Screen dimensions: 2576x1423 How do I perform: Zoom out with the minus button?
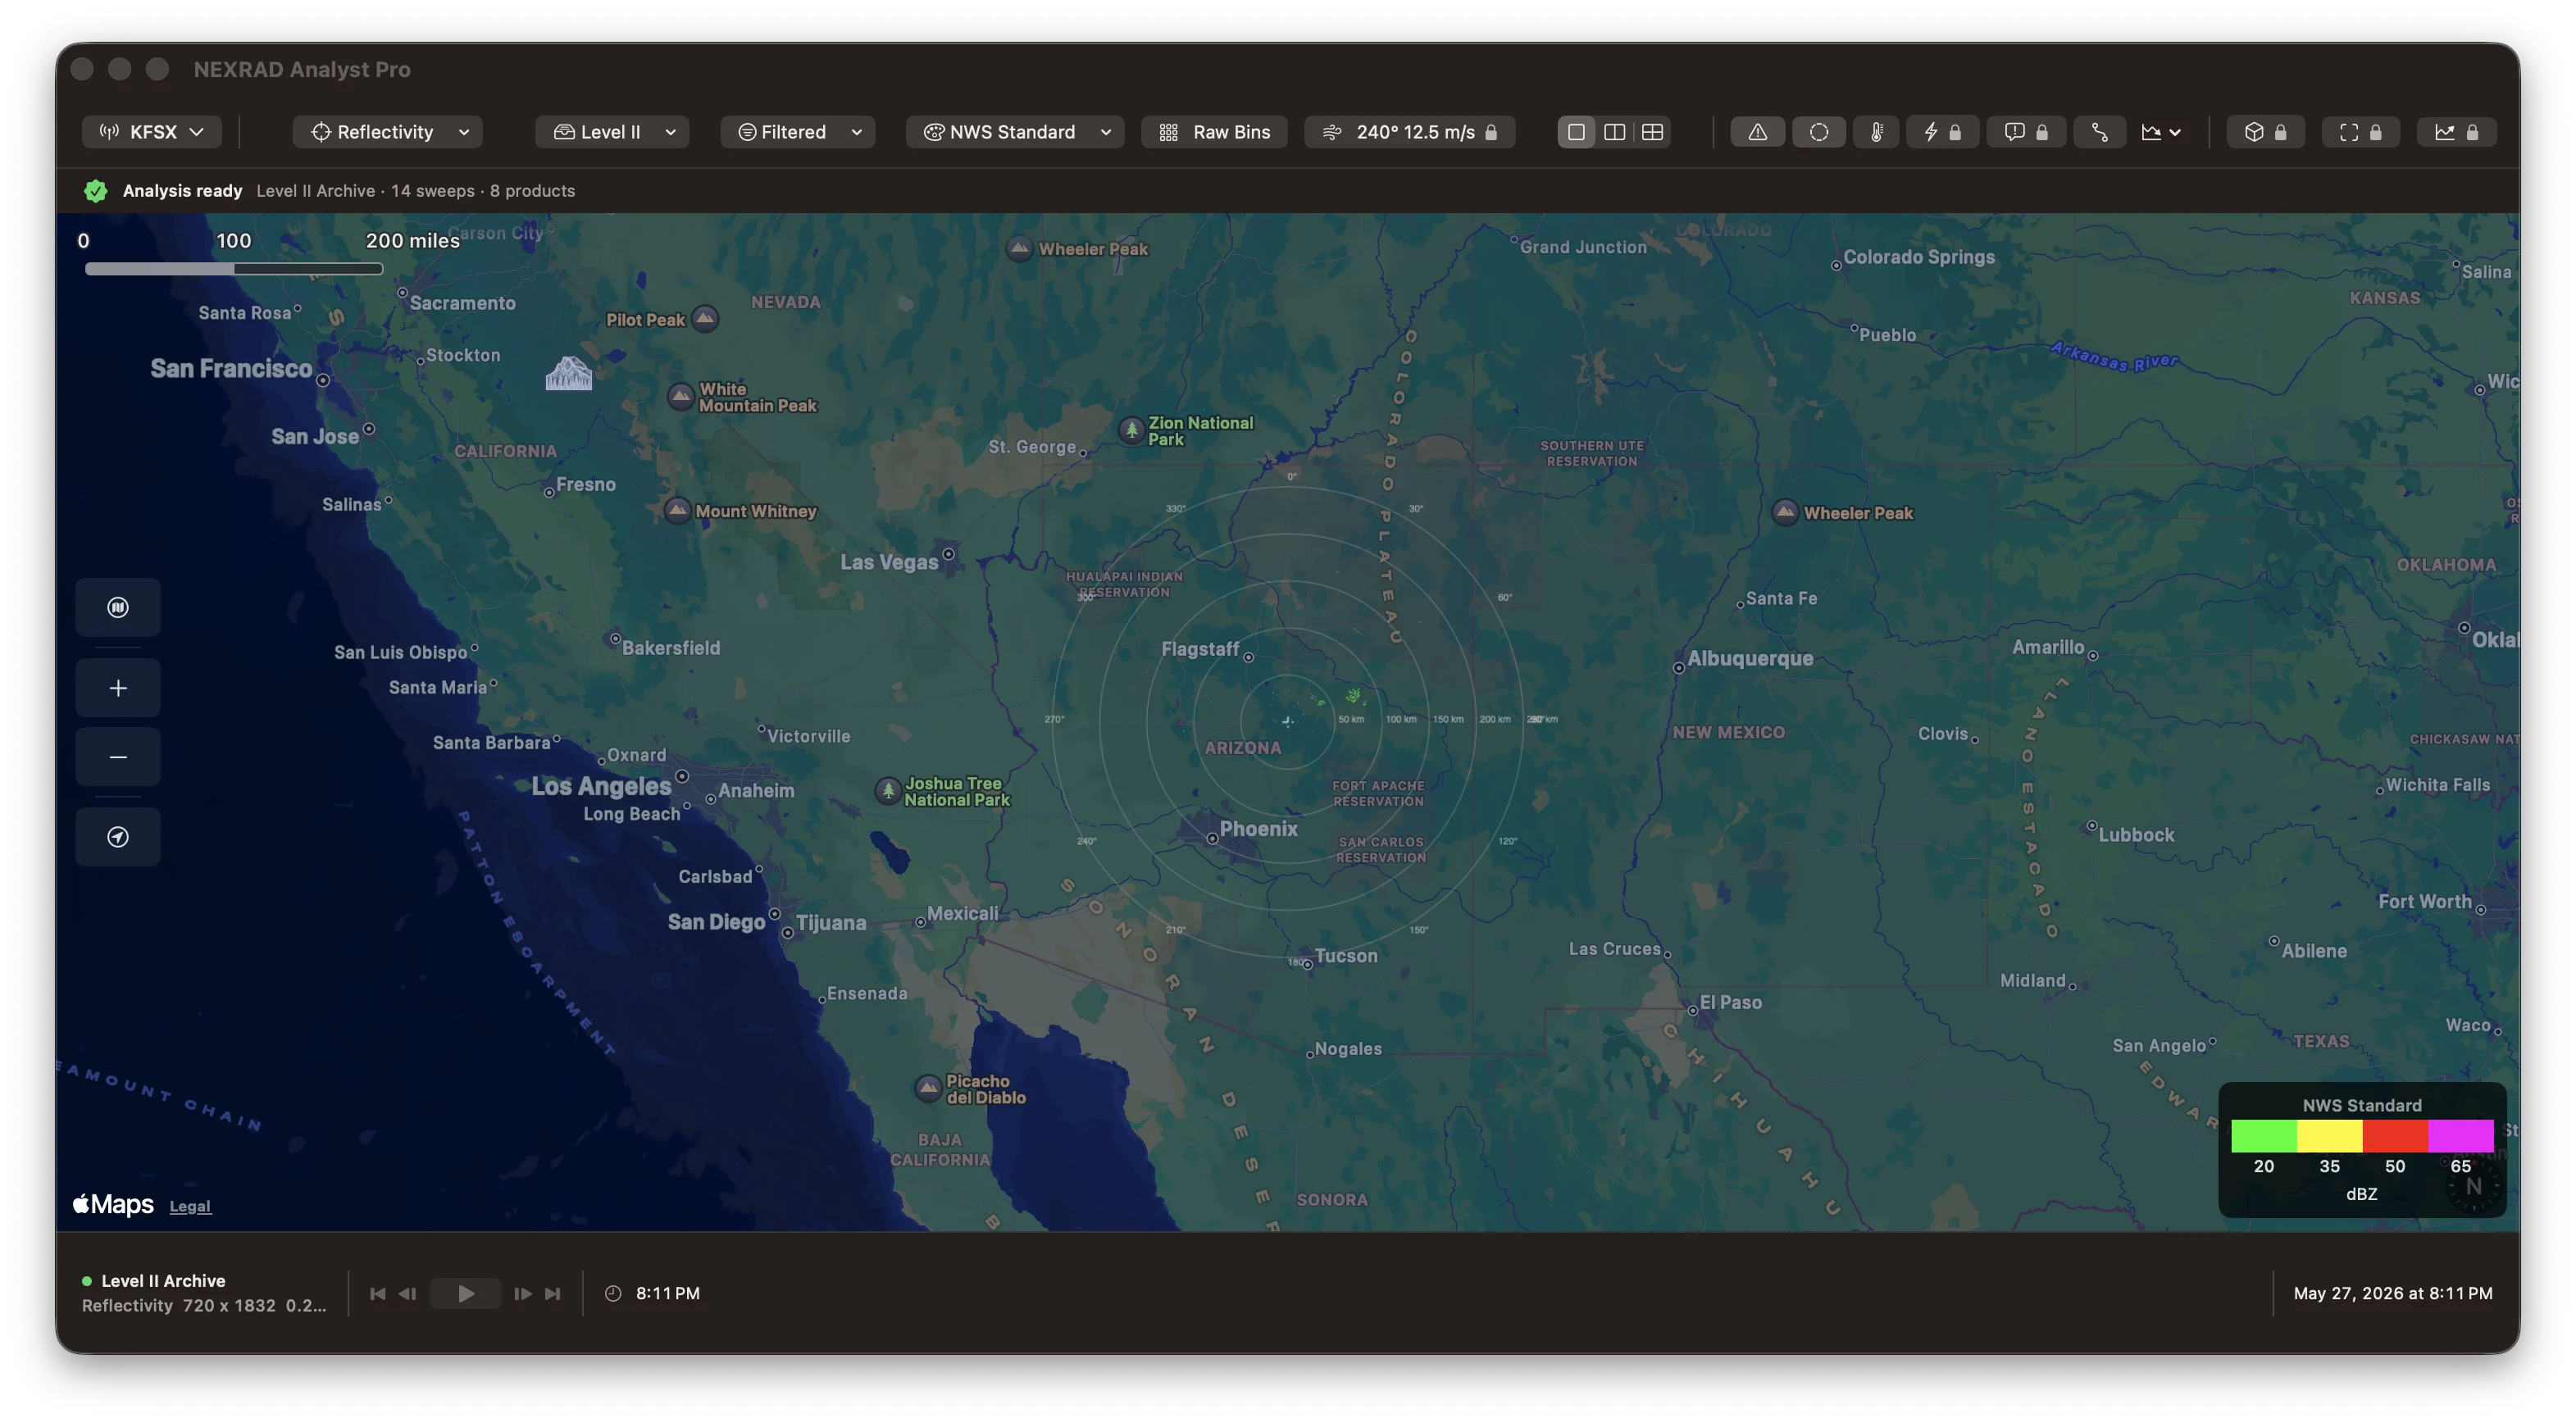click(x=118, y=757)
